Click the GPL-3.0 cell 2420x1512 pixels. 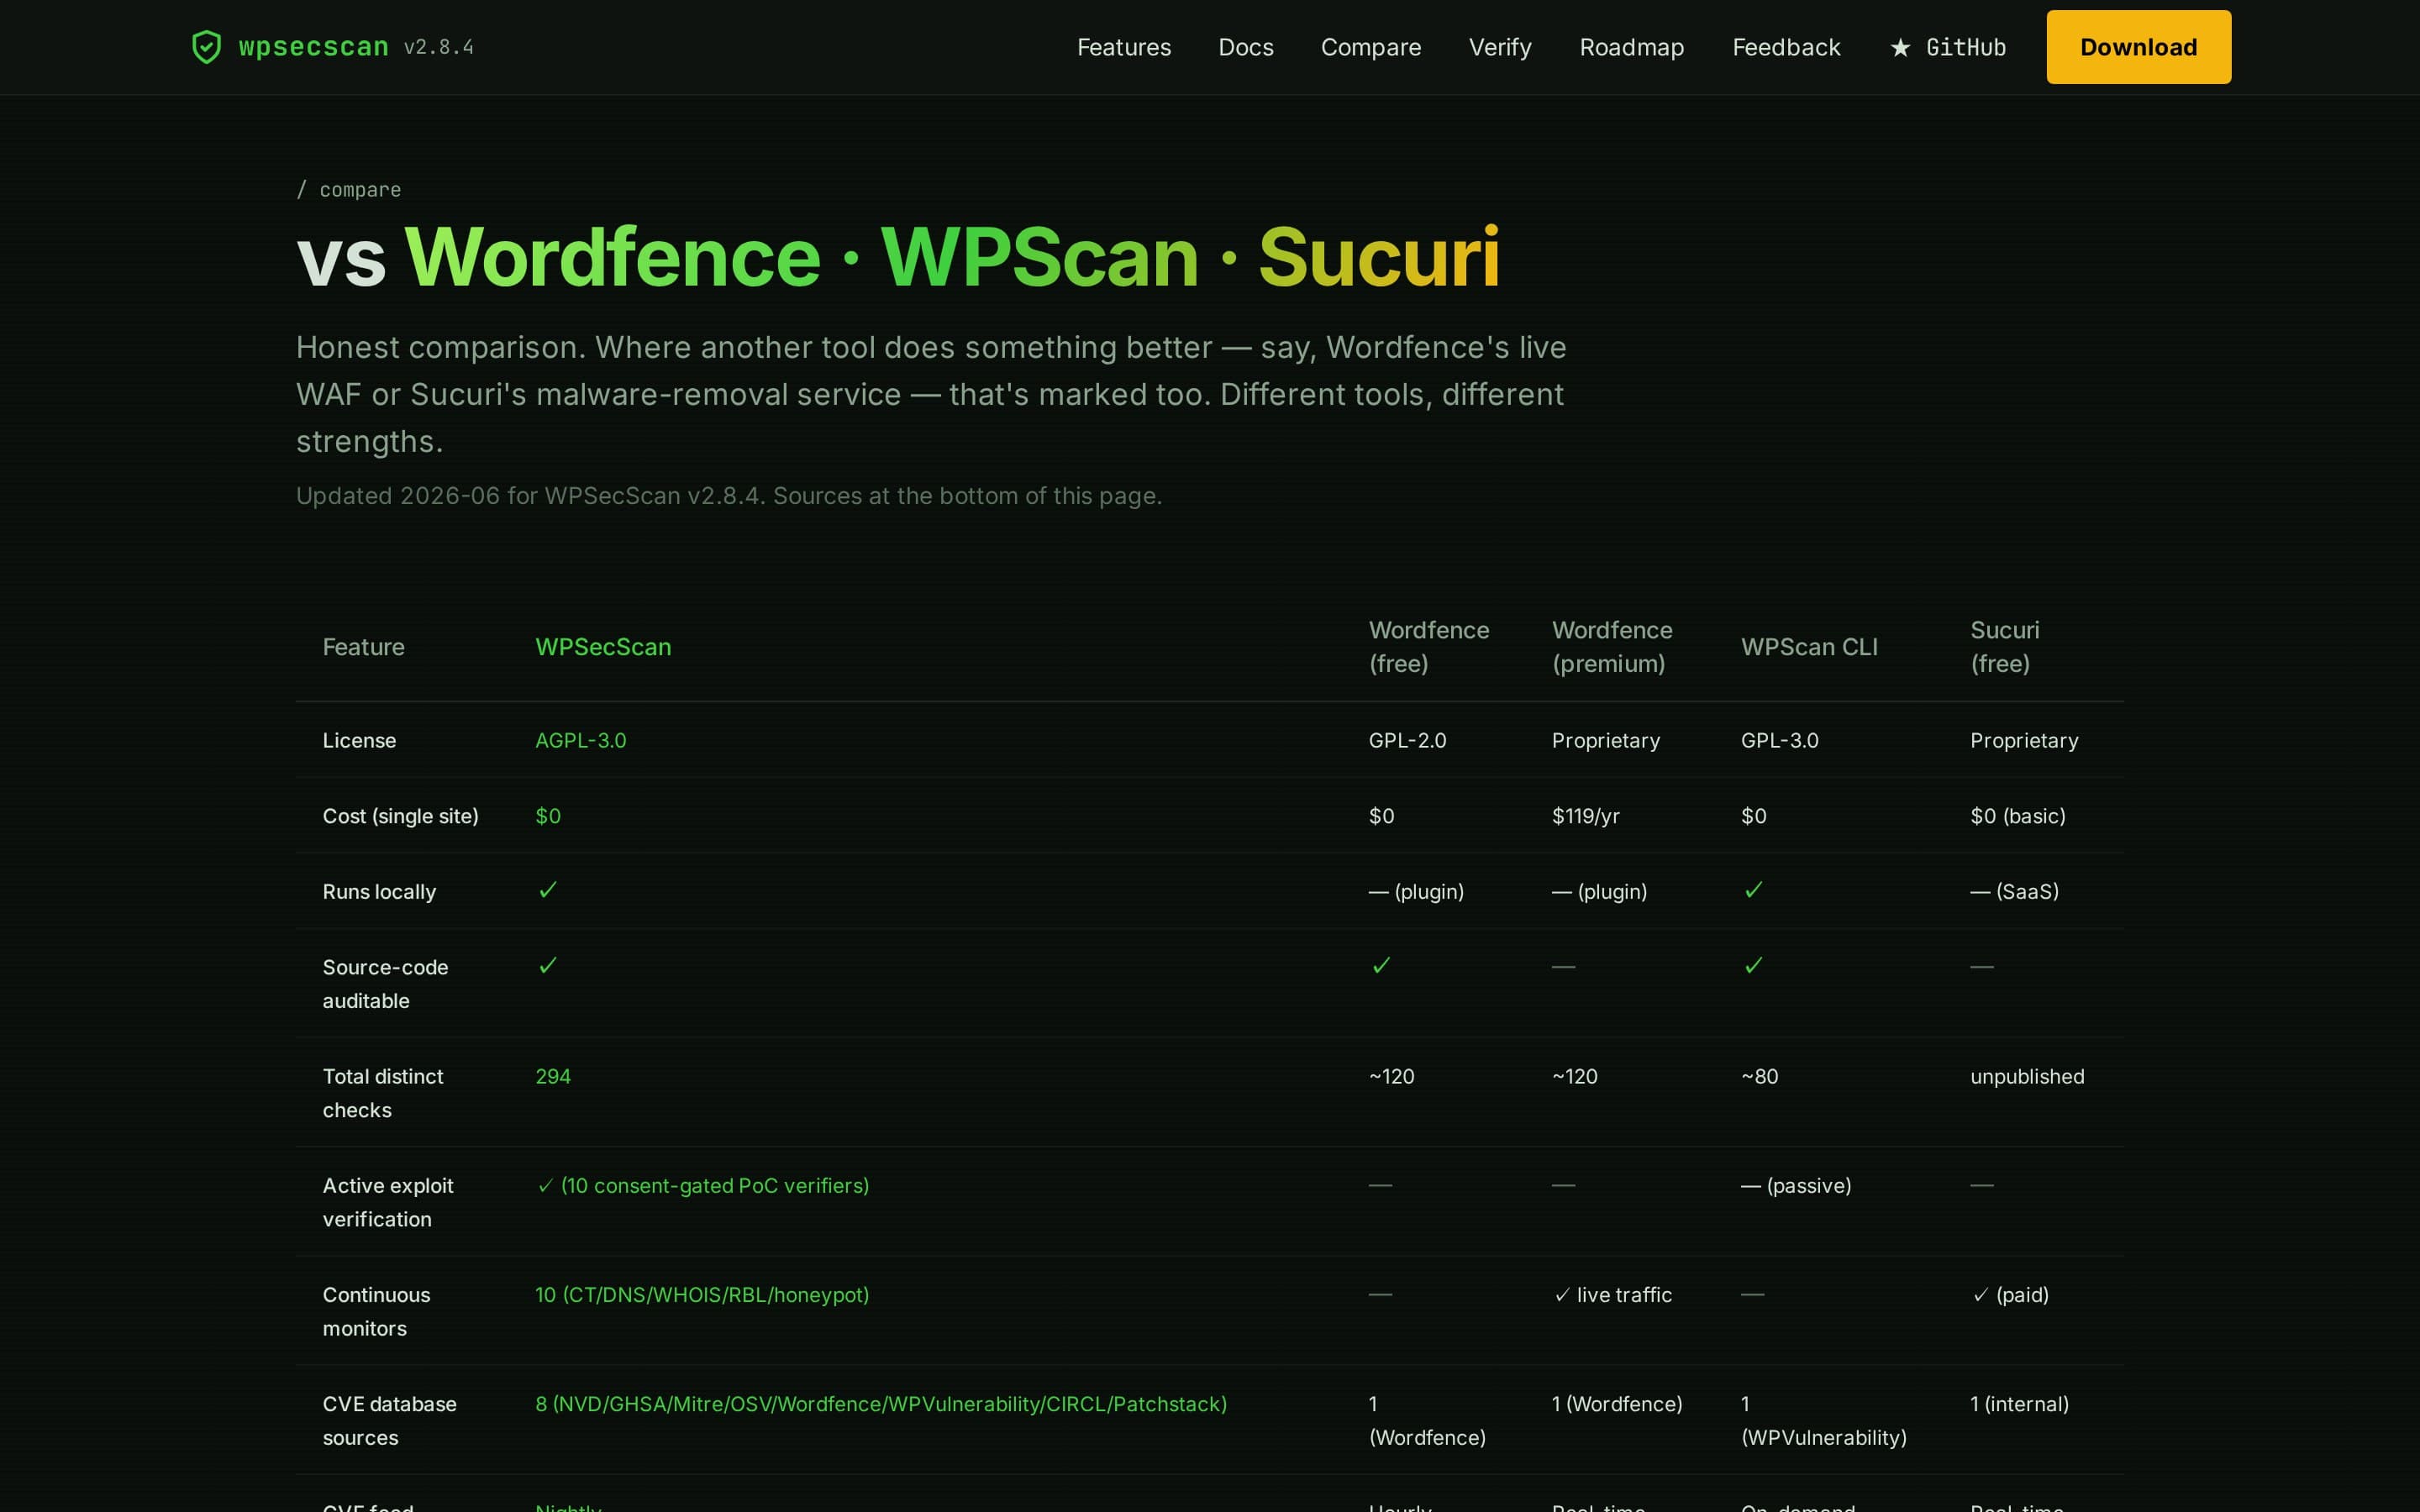pos(1779,740)
